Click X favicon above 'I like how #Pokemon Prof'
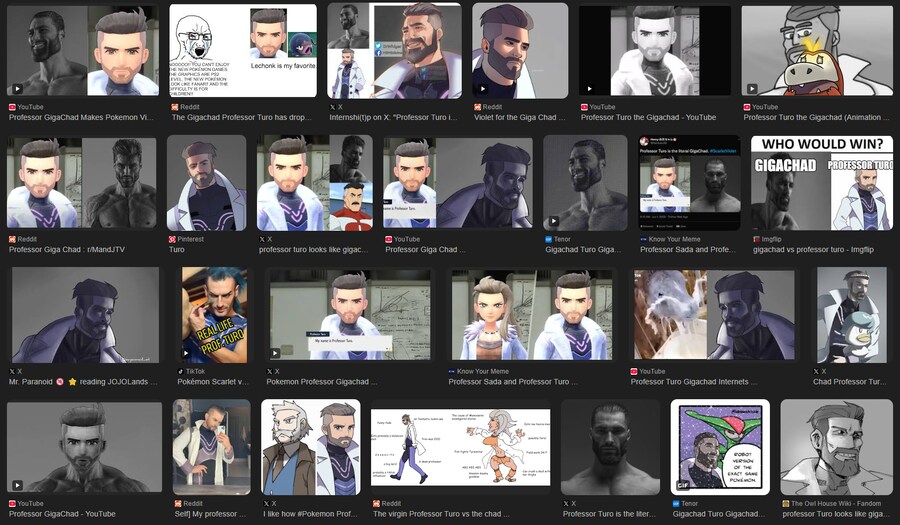900x525 pixels. (267, 503)
